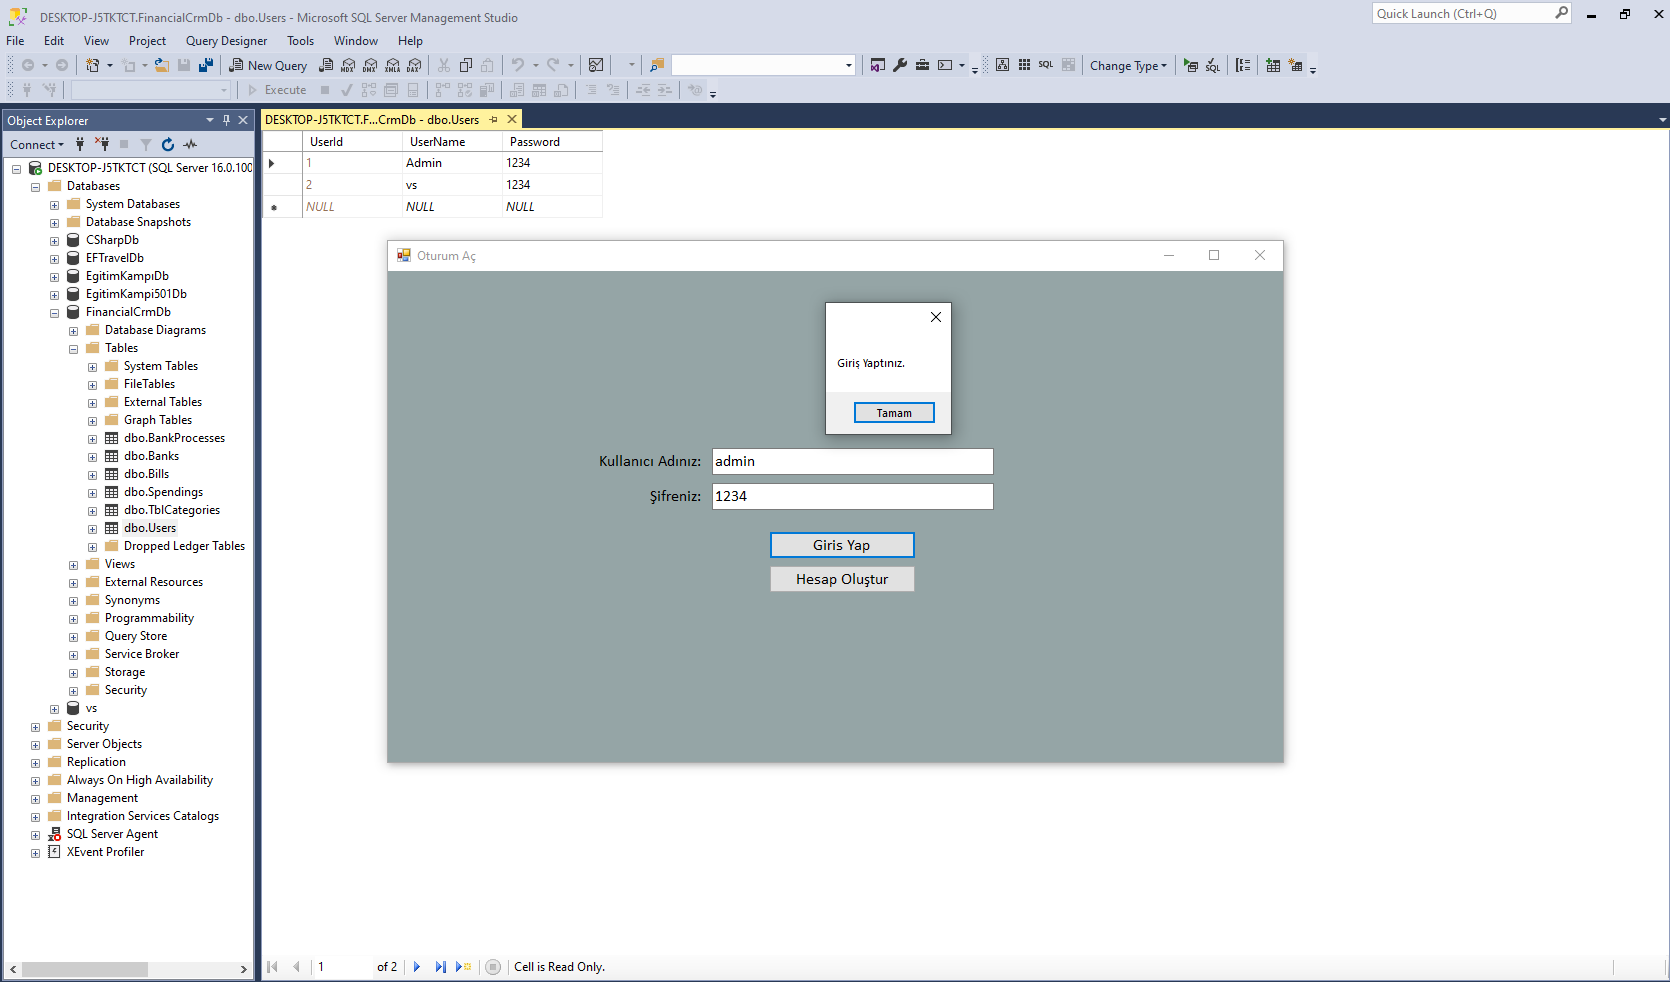Screen dimensions: 1670x982
Task: Open Activity Monitor pulse icon in Object Explorer
Action: [x=190, y=144]
